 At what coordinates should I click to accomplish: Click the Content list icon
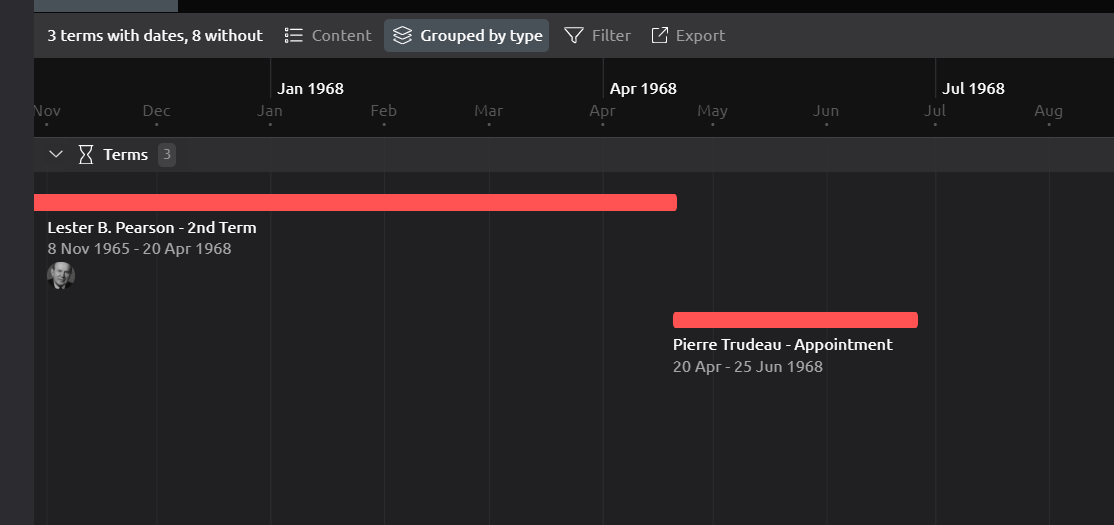pyautogui.click(x=293, y=36)
